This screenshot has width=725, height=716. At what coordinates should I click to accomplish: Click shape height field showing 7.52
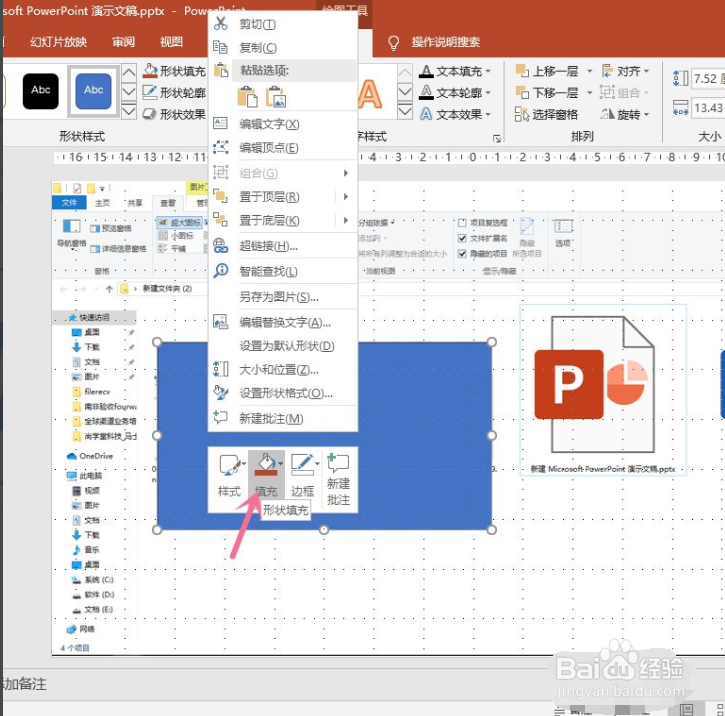click(x=707, y=79)
